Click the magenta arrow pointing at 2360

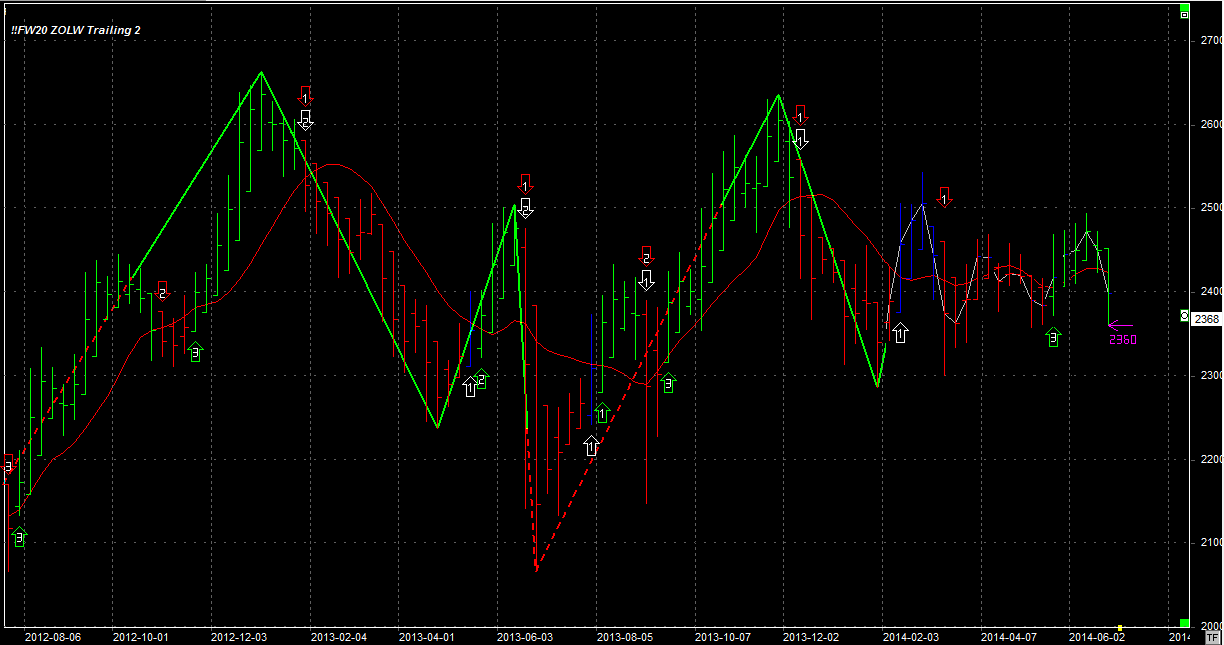coord(1120,325)
